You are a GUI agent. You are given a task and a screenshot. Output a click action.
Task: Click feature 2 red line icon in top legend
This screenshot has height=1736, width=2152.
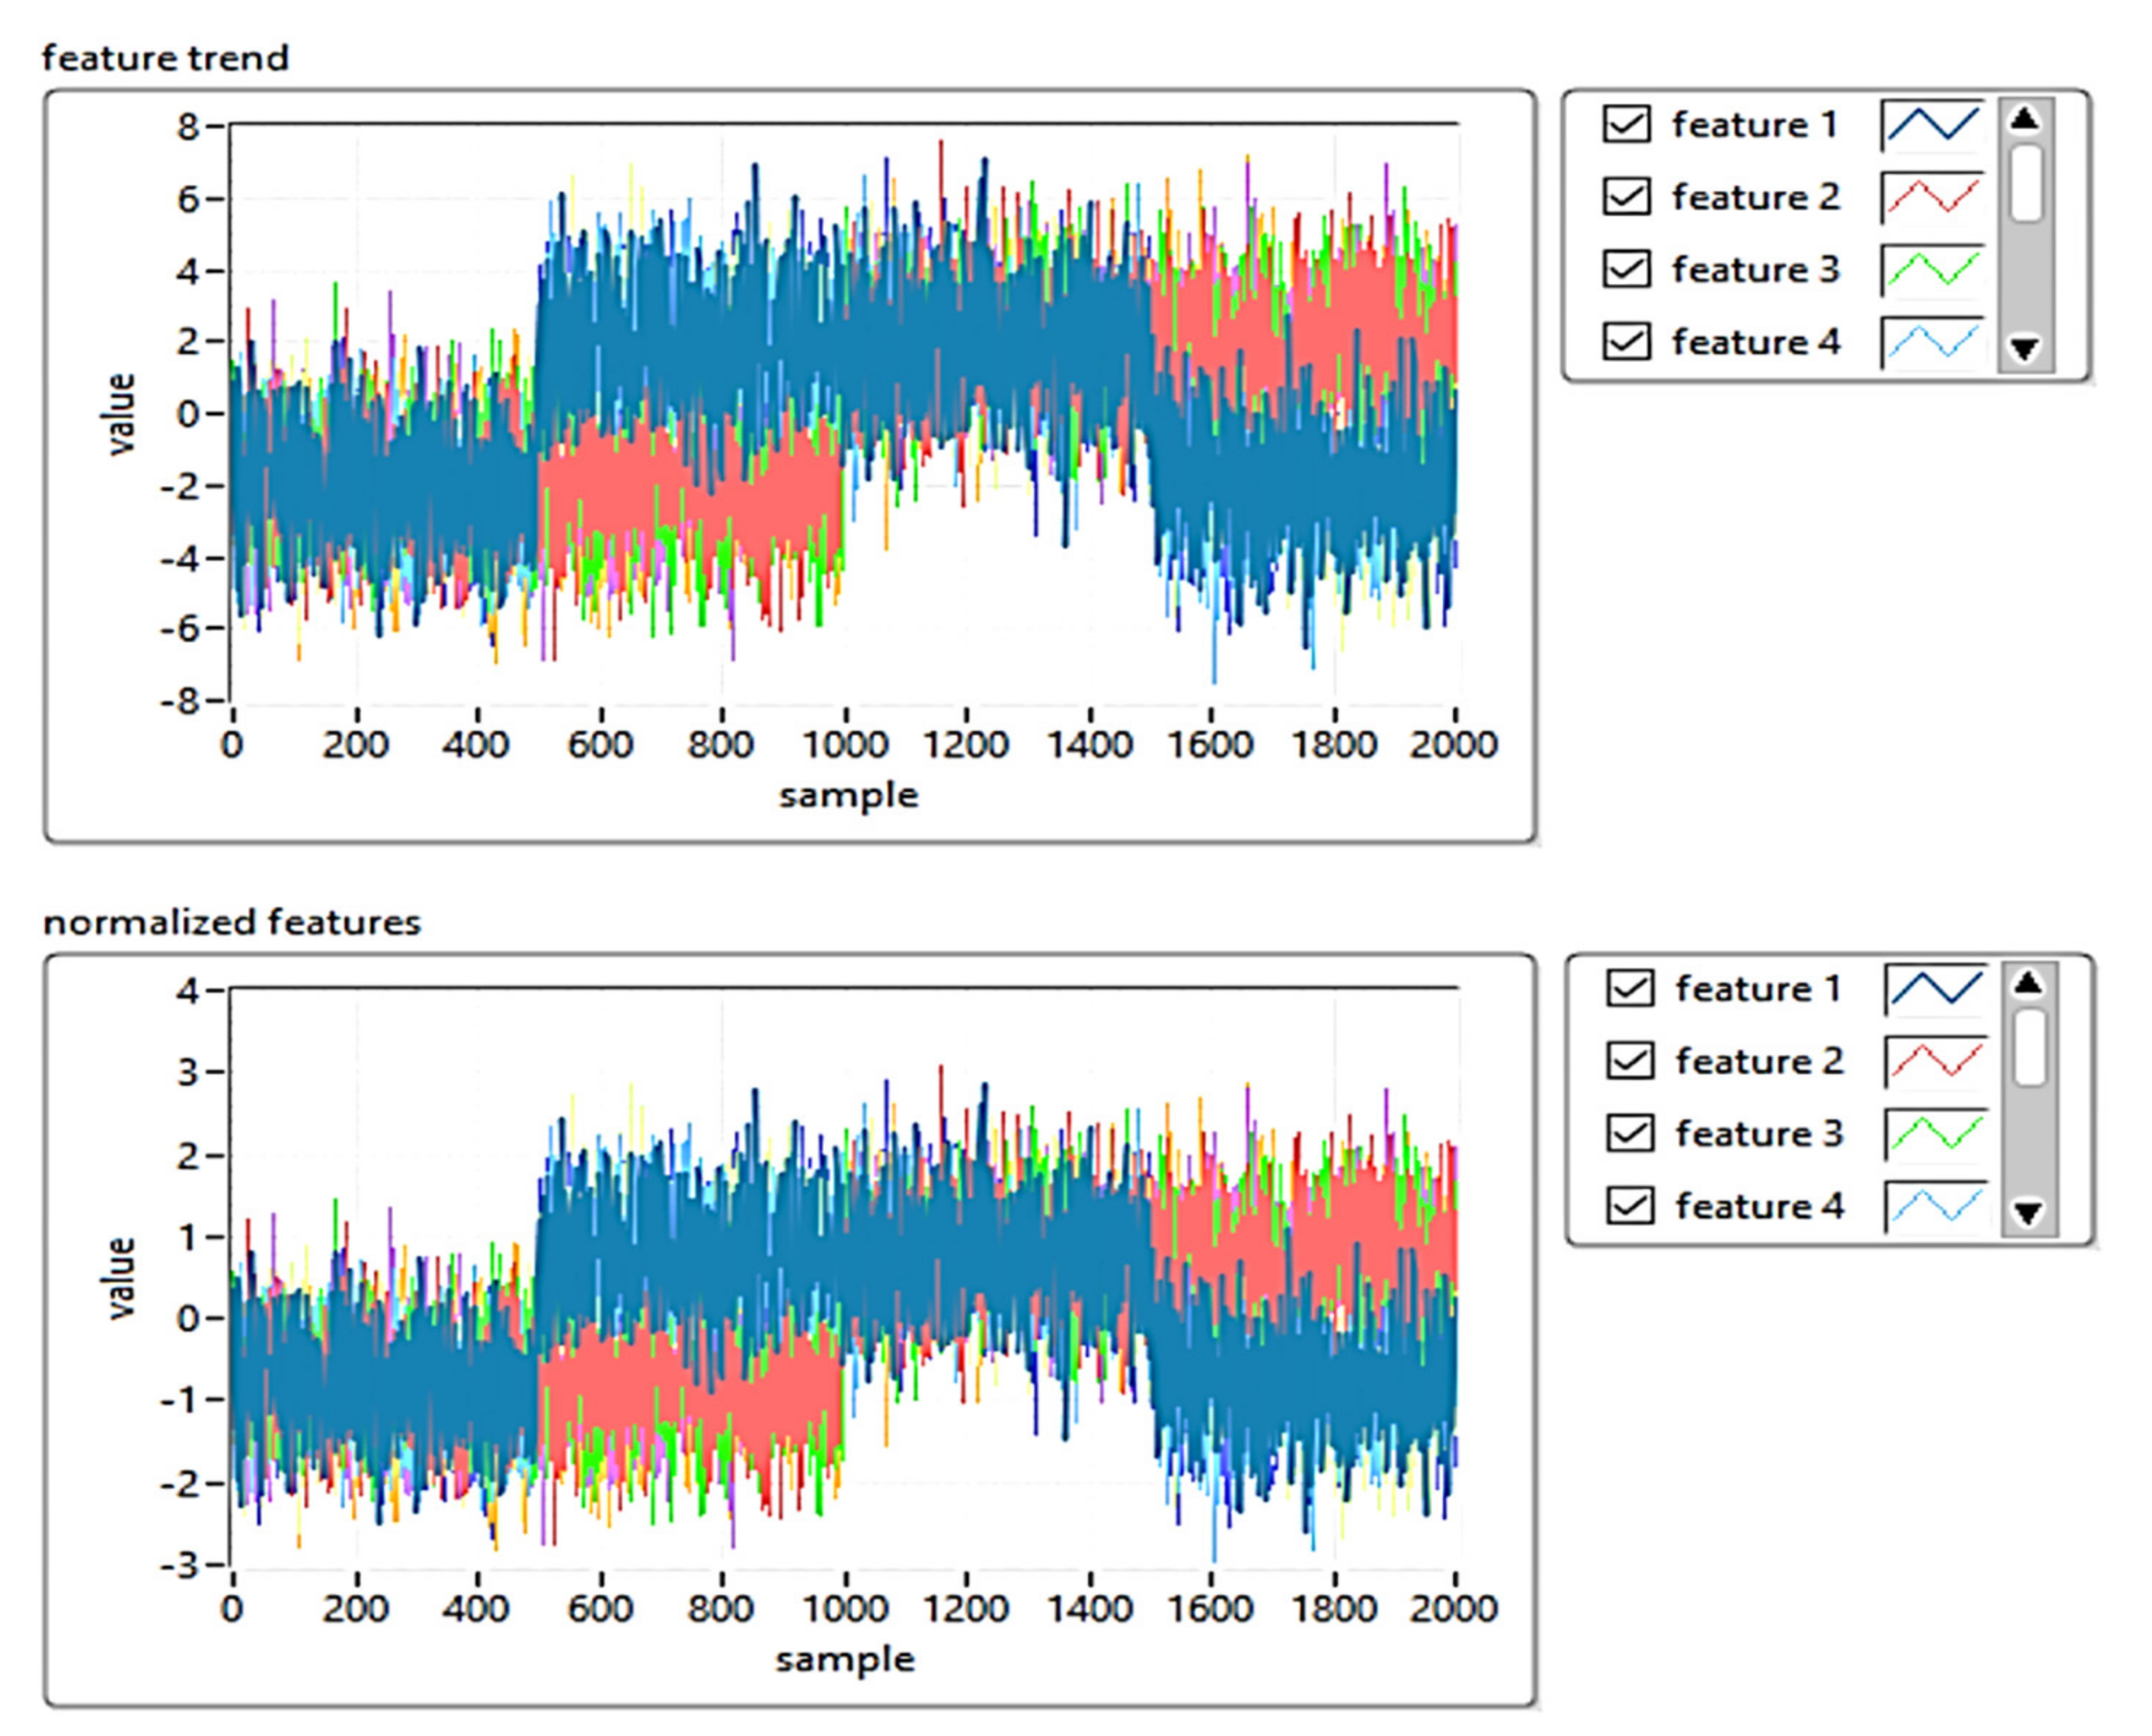(1932, 197)
